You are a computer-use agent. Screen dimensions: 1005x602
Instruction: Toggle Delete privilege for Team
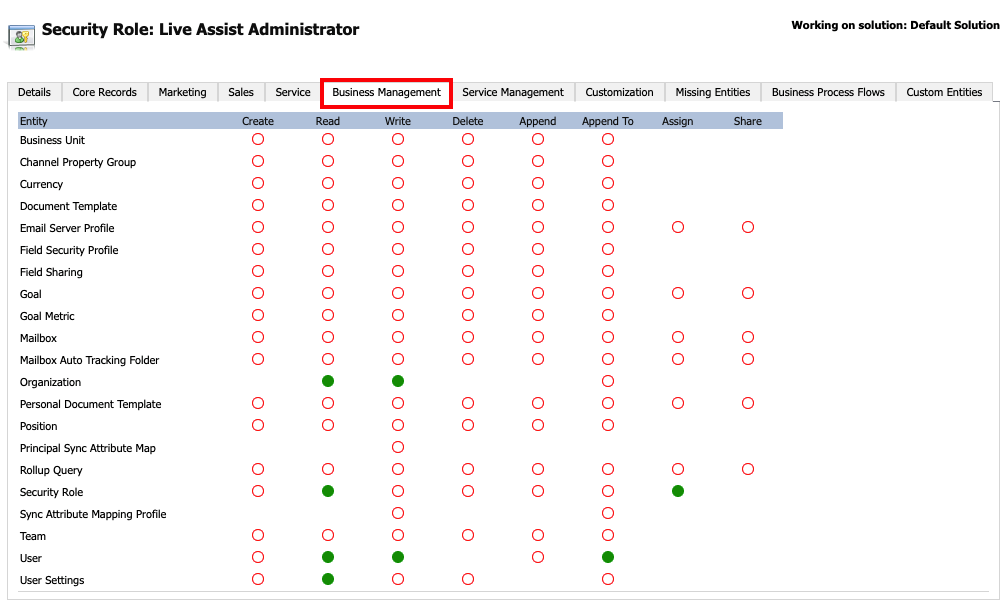pyautogui.click(x=468, y=535)
